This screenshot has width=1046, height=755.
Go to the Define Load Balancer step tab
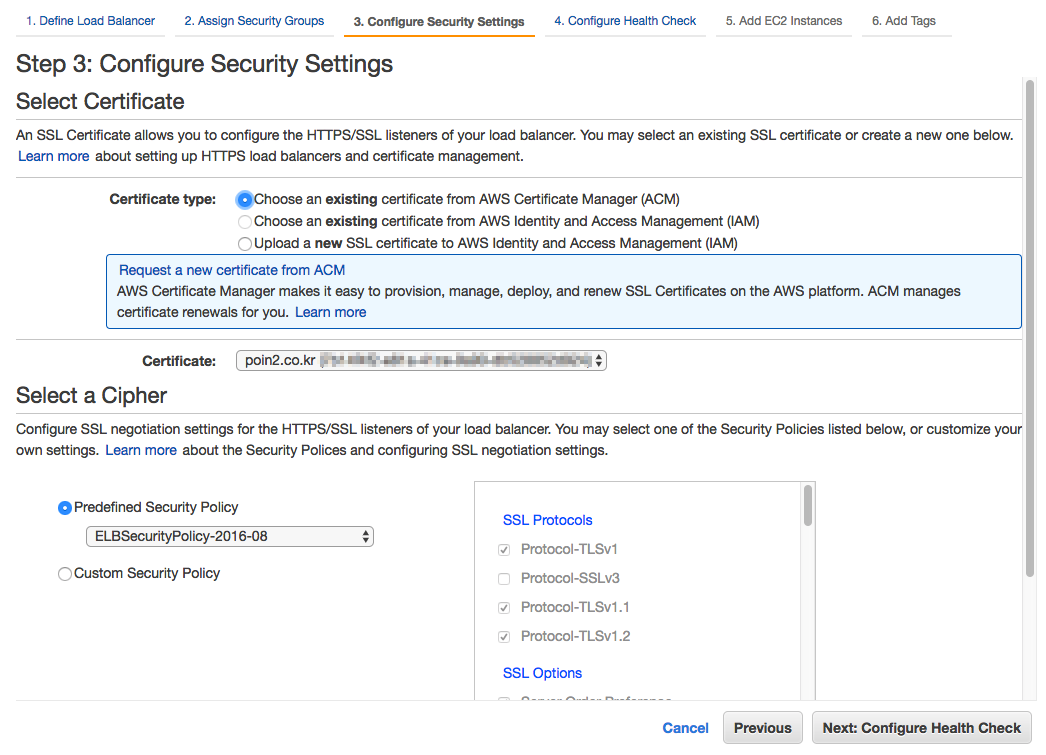[x=90, y=21]
